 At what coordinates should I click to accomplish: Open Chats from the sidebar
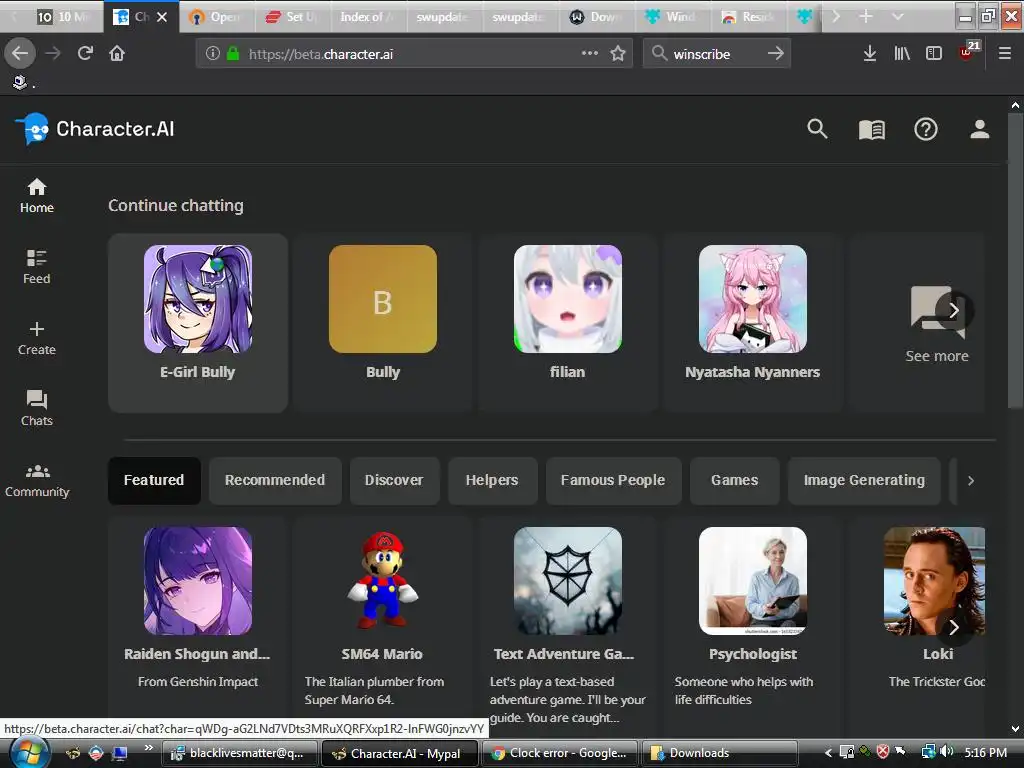pyautogui.click(x=37, y=409)
